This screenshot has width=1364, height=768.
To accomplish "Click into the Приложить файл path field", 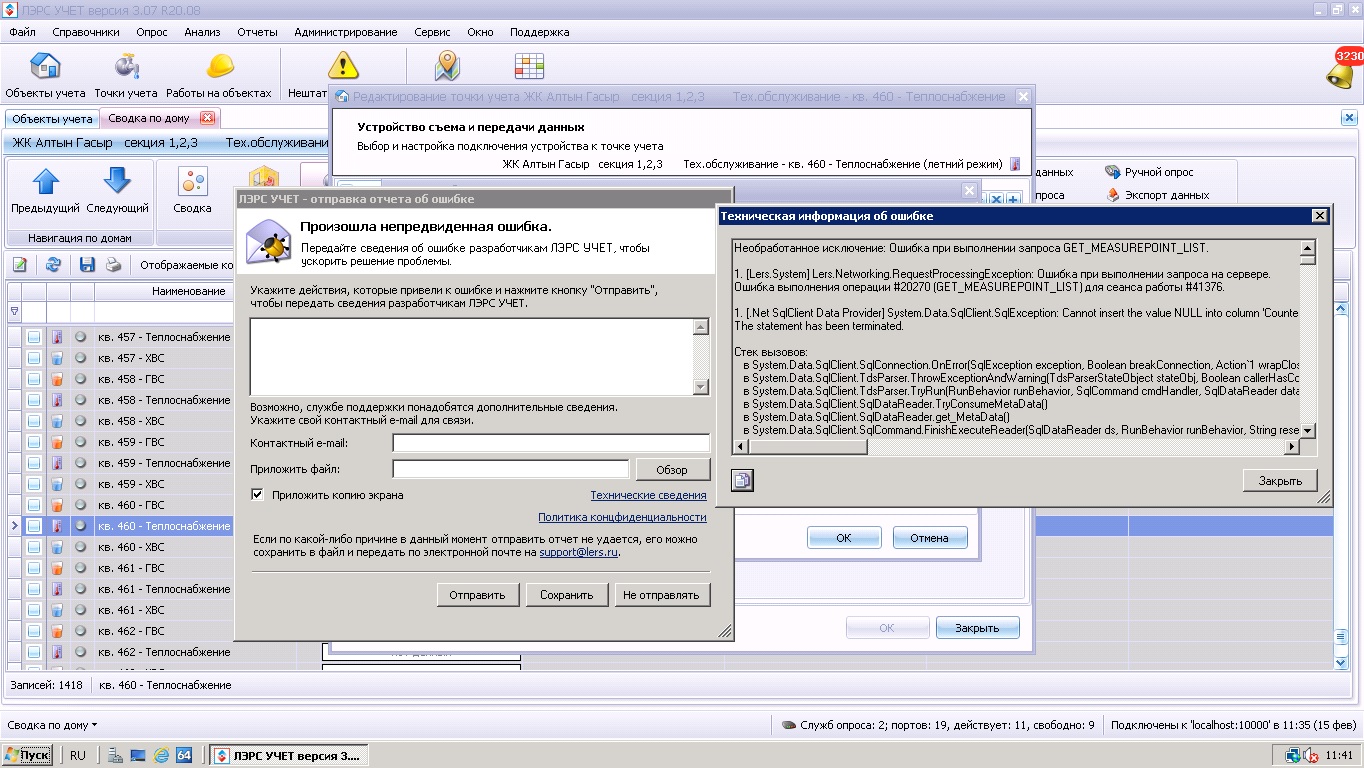I will point(511,469).
